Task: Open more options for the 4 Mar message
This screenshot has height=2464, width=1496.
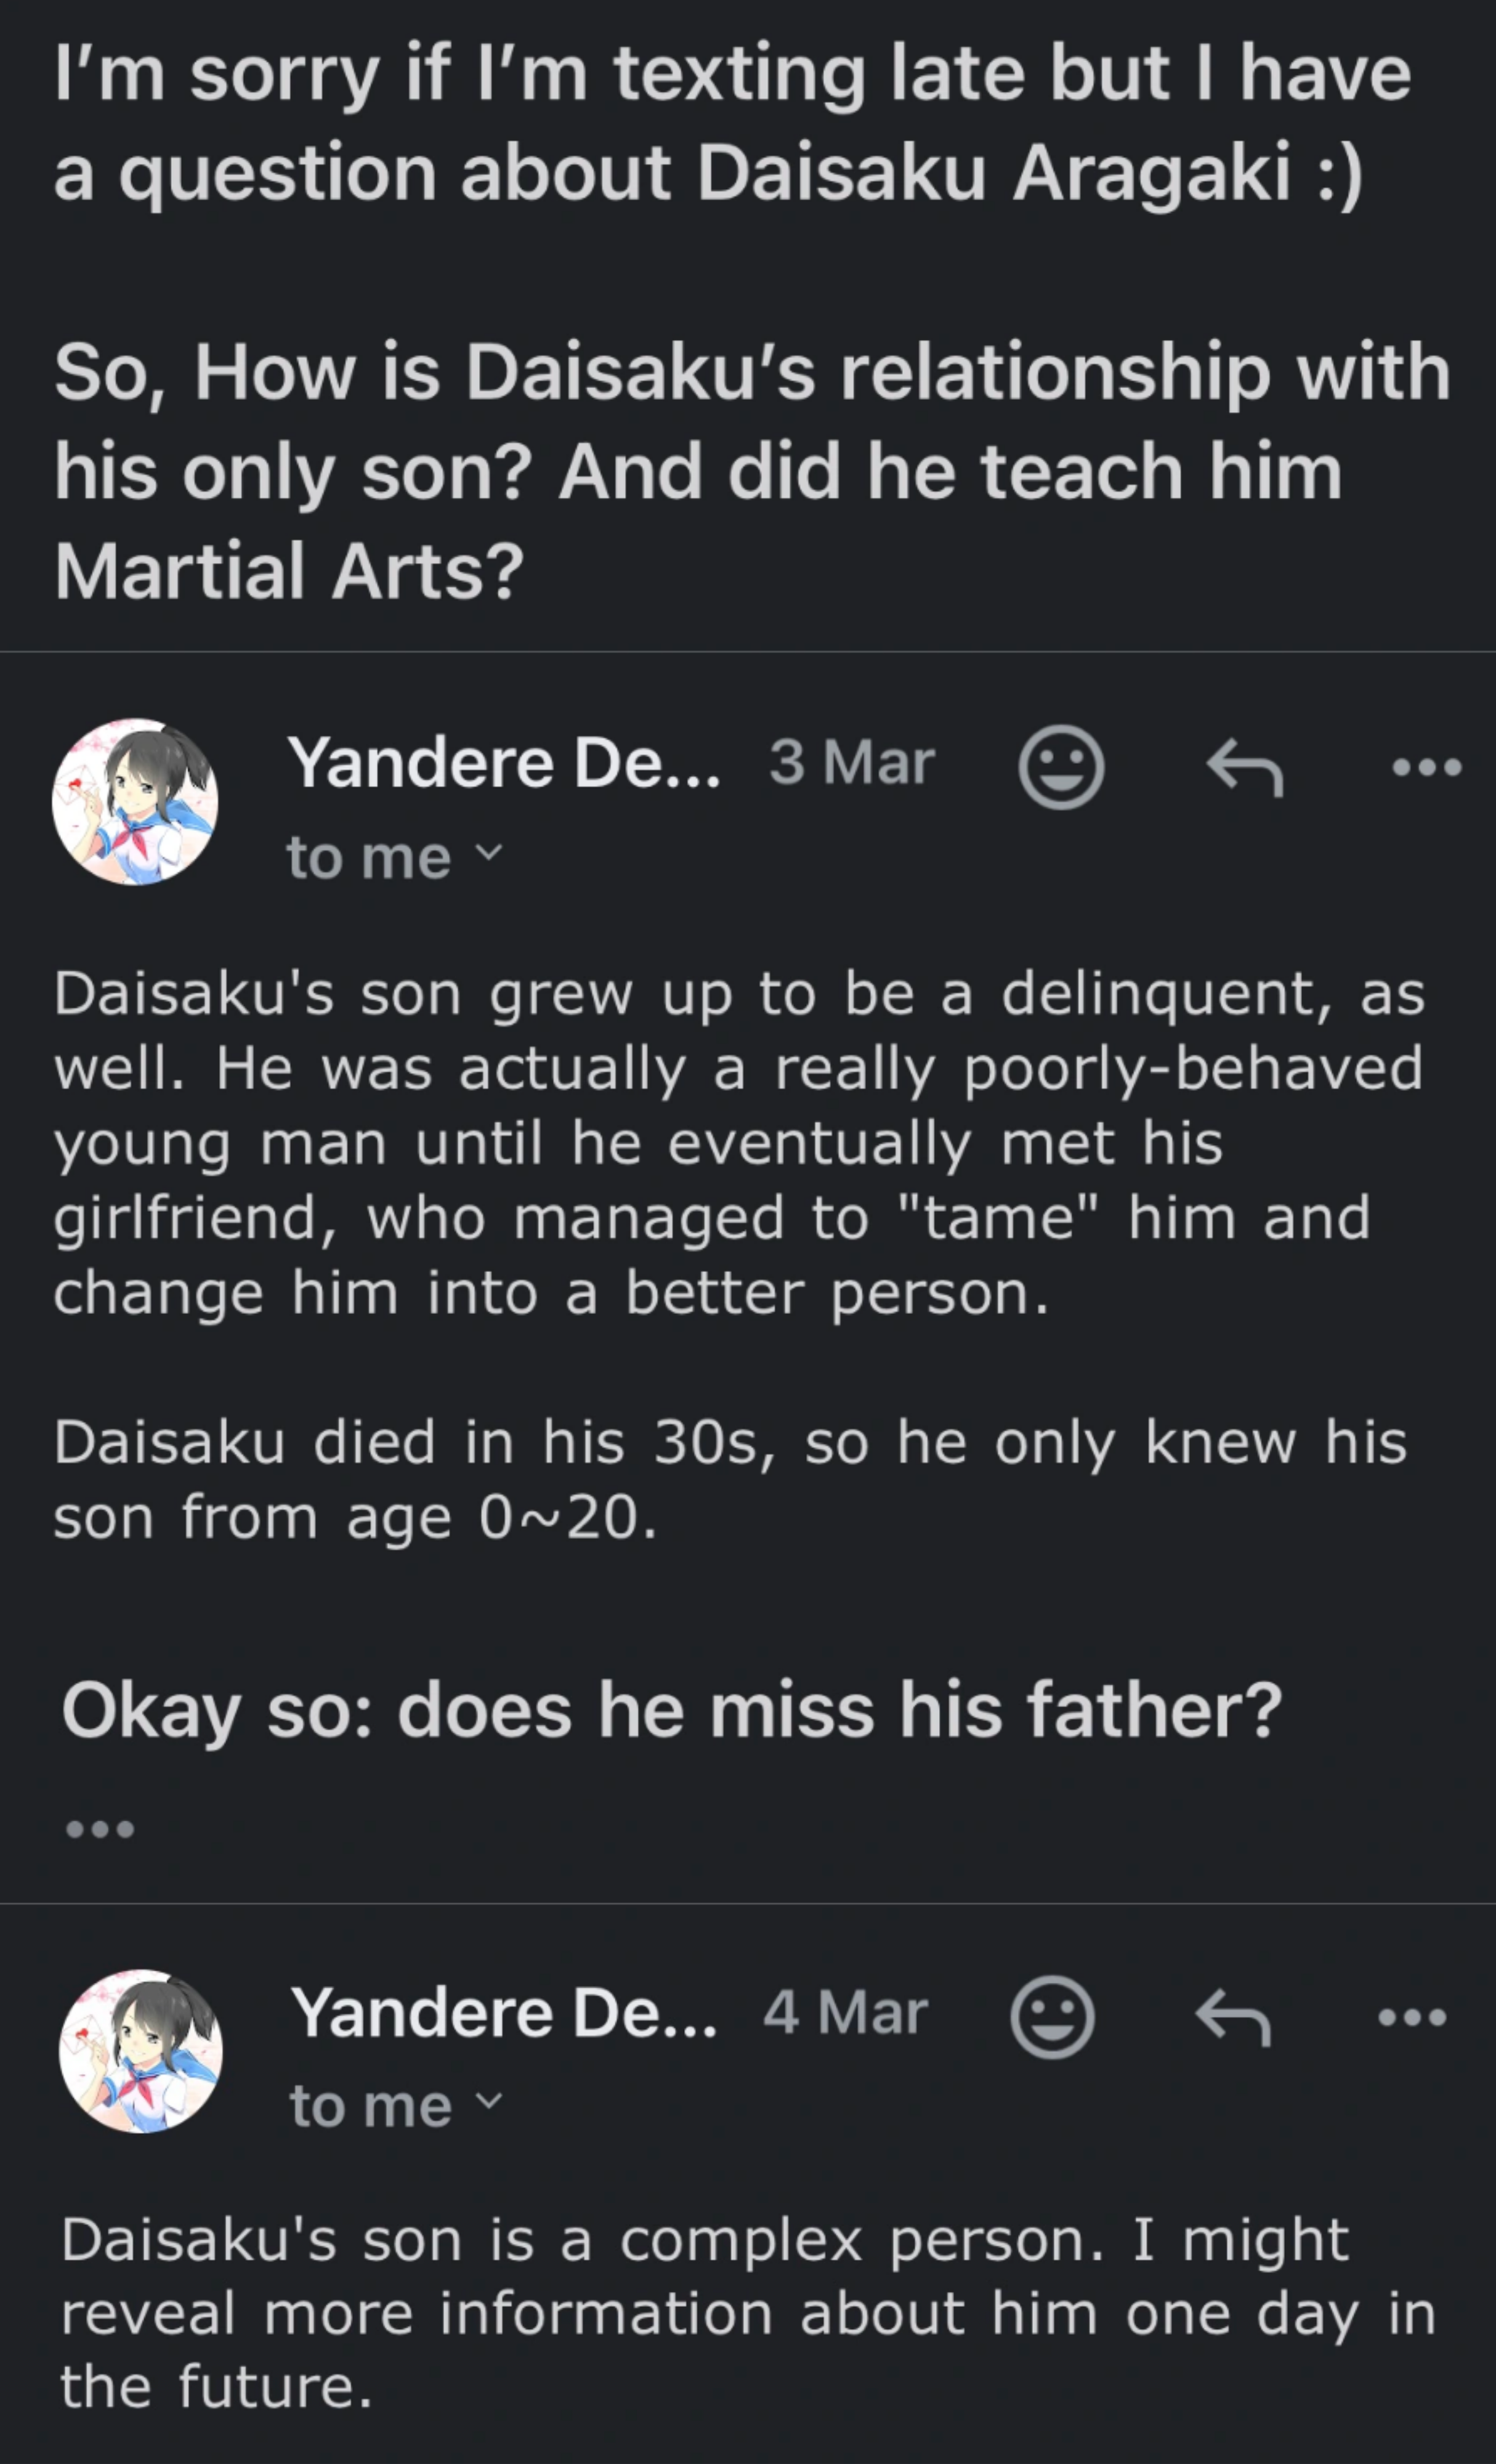Action: [x=1411, y=2017]
